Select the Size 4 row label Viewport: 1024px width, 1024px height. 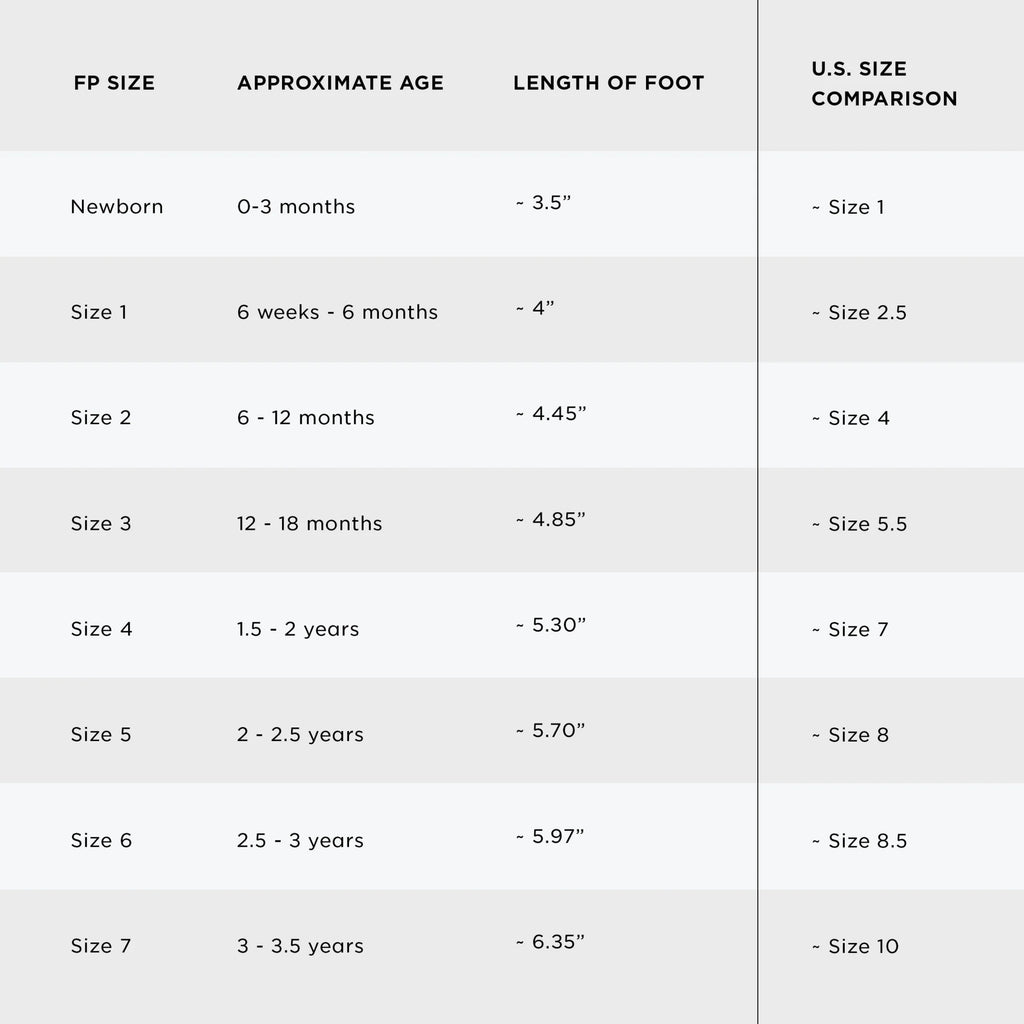coord(101,629)
